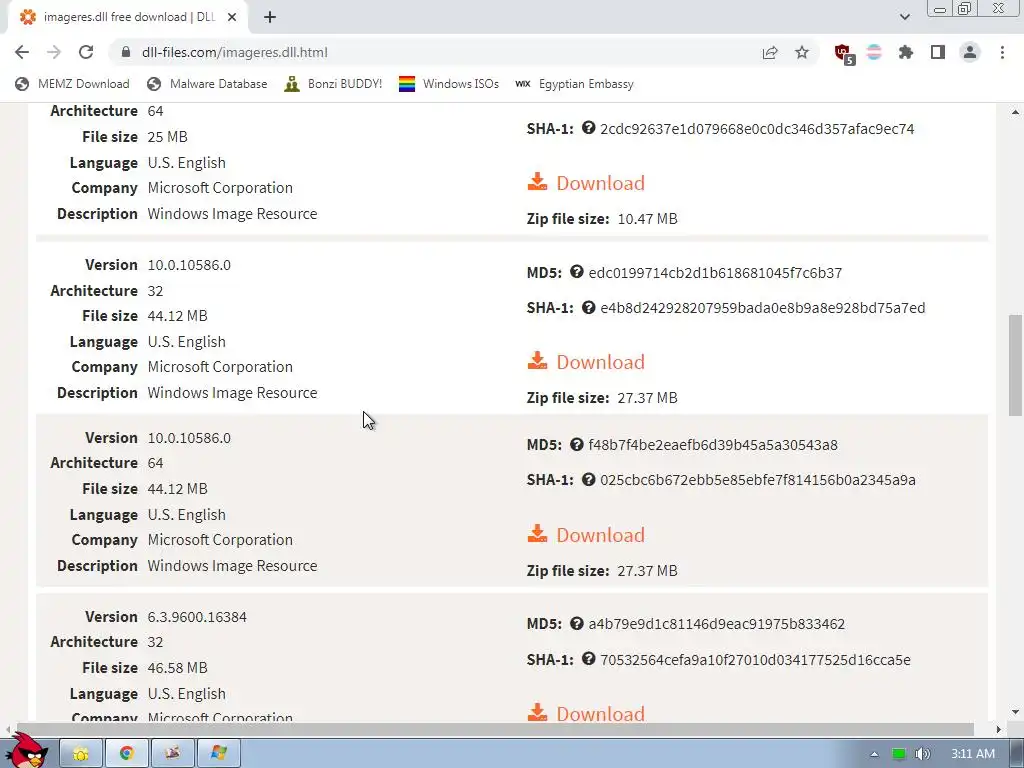The width and height of the screenshot is (1024, 768).
Task: Click the 46.58 MB file size value
Action: point(178,668)
